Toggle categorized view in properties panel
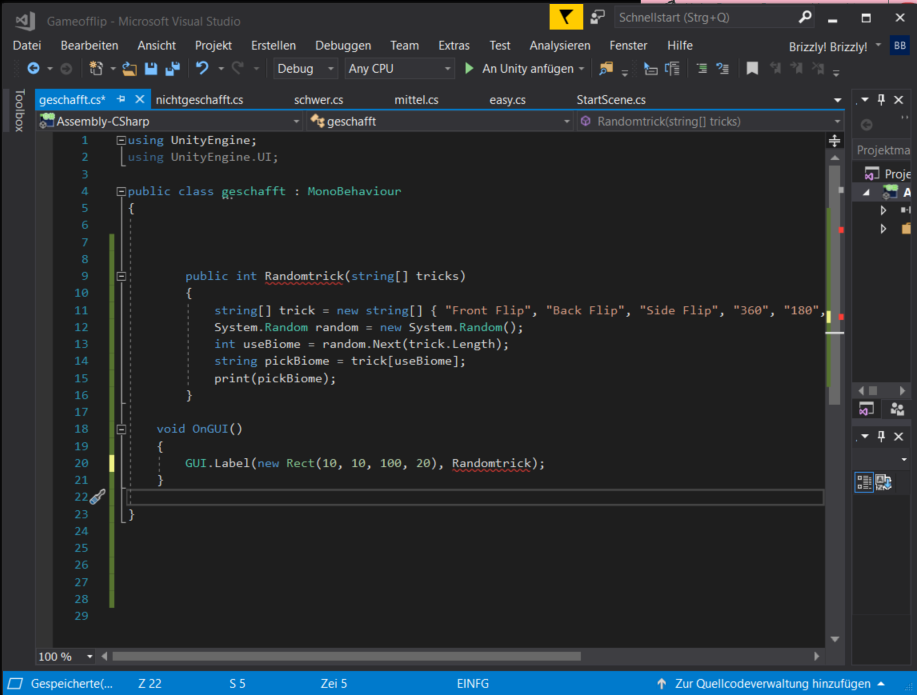917x695 pixels. click(864, 482)
